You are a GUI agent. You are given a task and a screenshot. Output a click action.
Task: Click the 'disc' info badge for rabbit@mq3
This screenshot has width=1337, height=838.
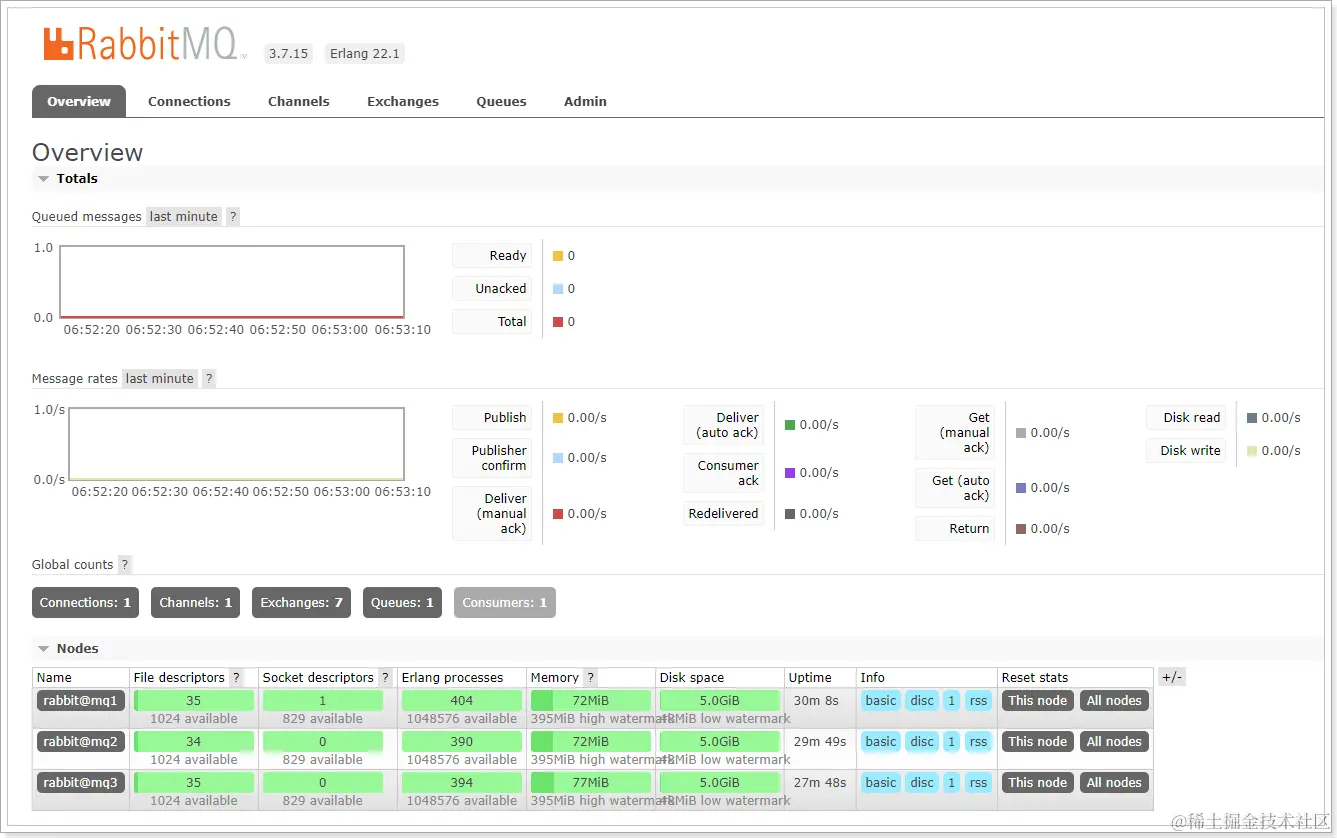pos(922,782)
